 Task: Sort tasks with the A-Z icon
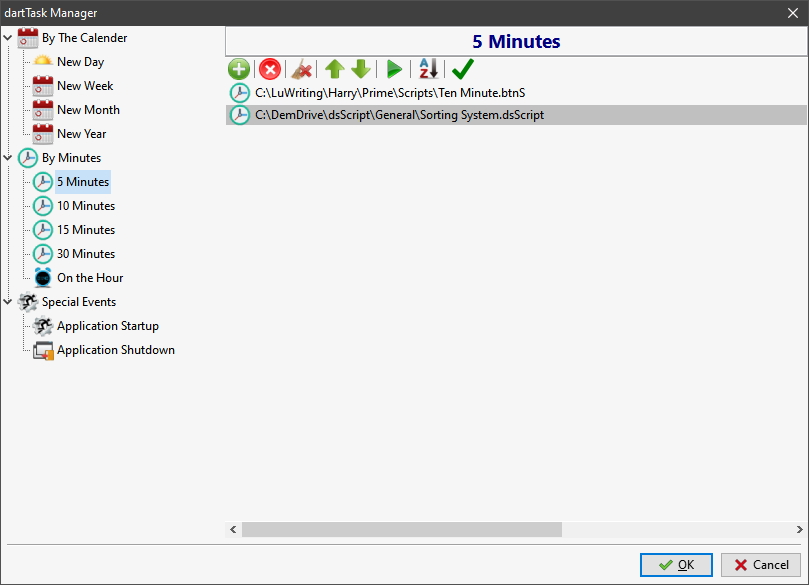(x=428, y=69)
